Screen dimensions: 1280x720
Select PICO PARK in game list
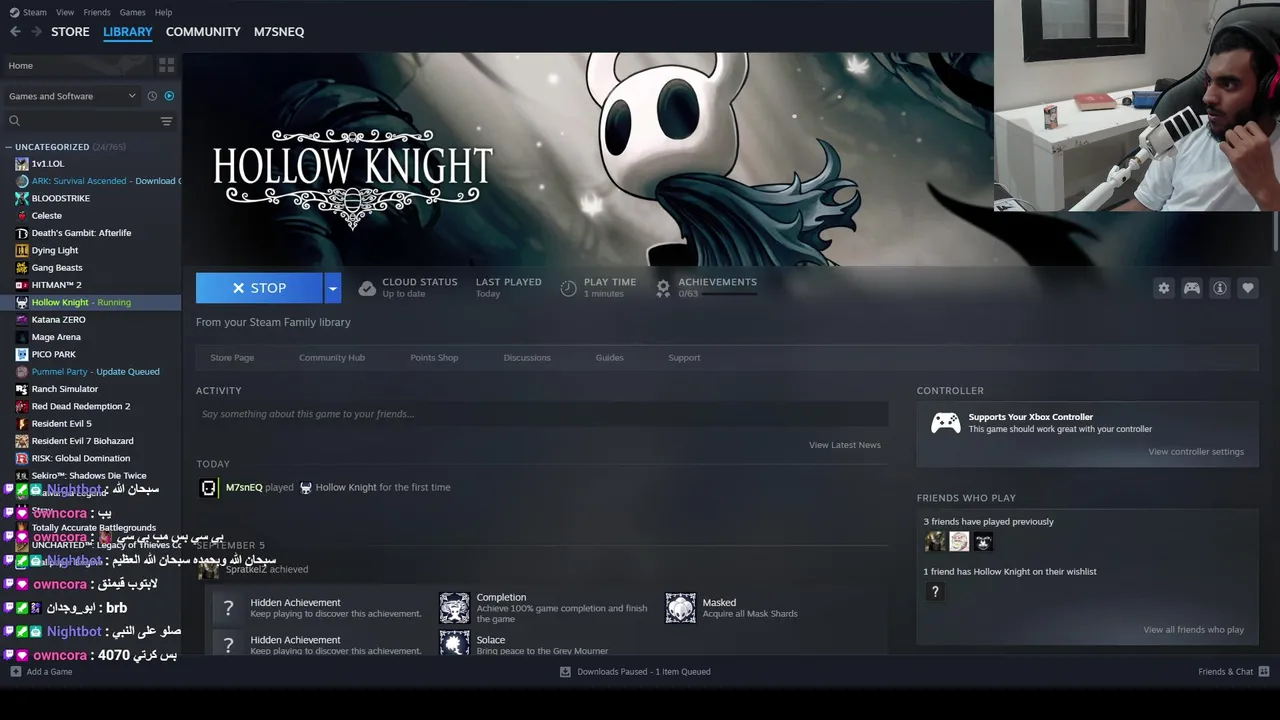(54, 354)
